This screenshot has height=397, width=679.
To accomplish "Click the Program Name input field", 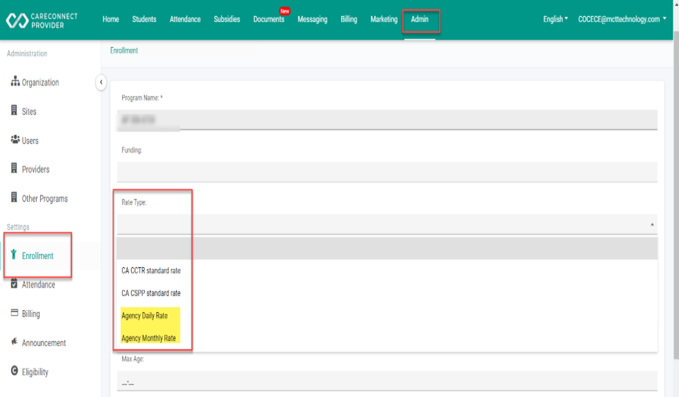I will (387, 119).
